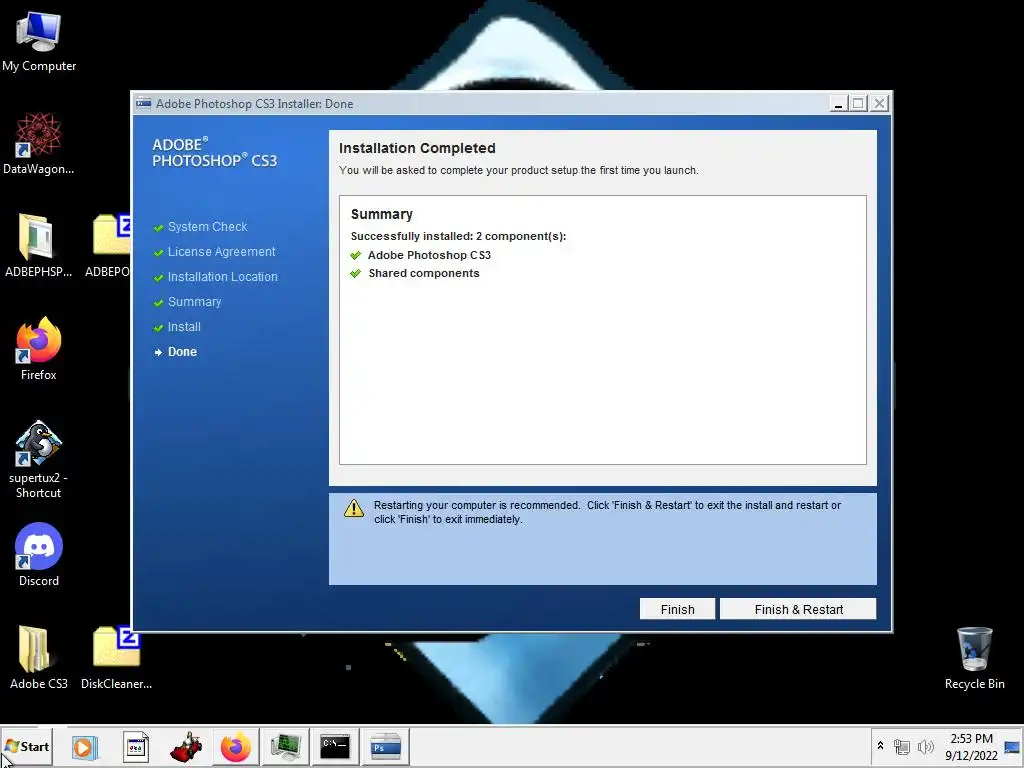1024x768 pixels.
Task: Click the show desktop icon beside clock
Action: [x=1012, y=746]
